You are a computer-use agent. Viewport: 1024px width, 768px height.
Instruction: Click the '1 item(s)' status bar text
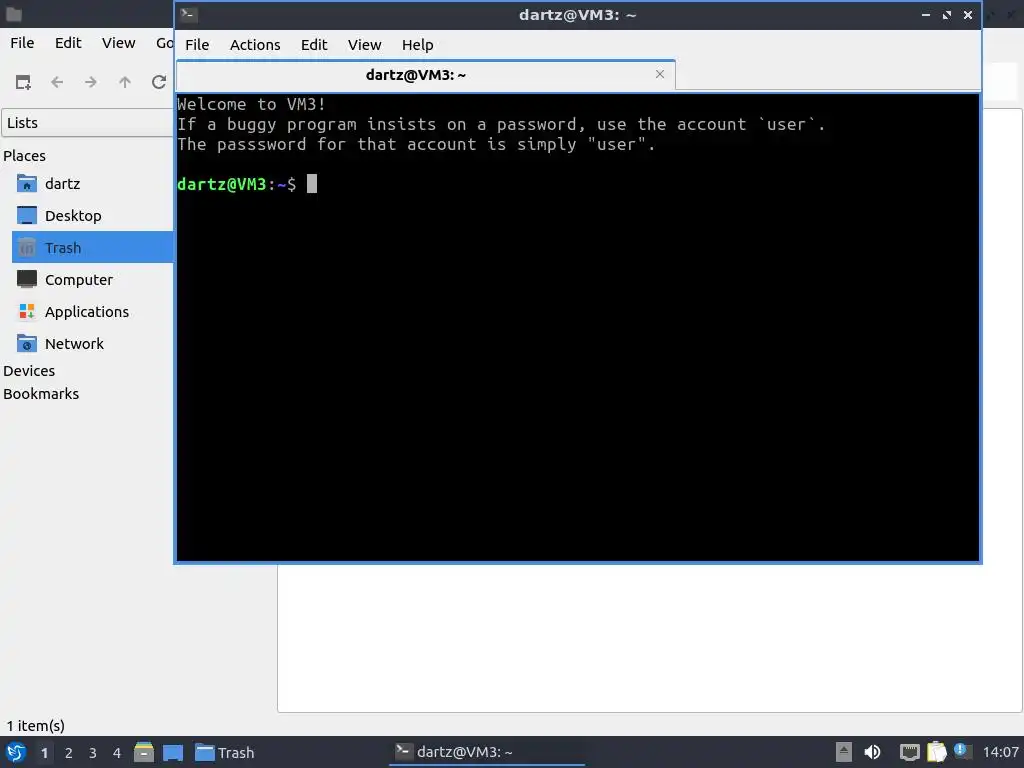pyautogui.click(x=35, y=726)
